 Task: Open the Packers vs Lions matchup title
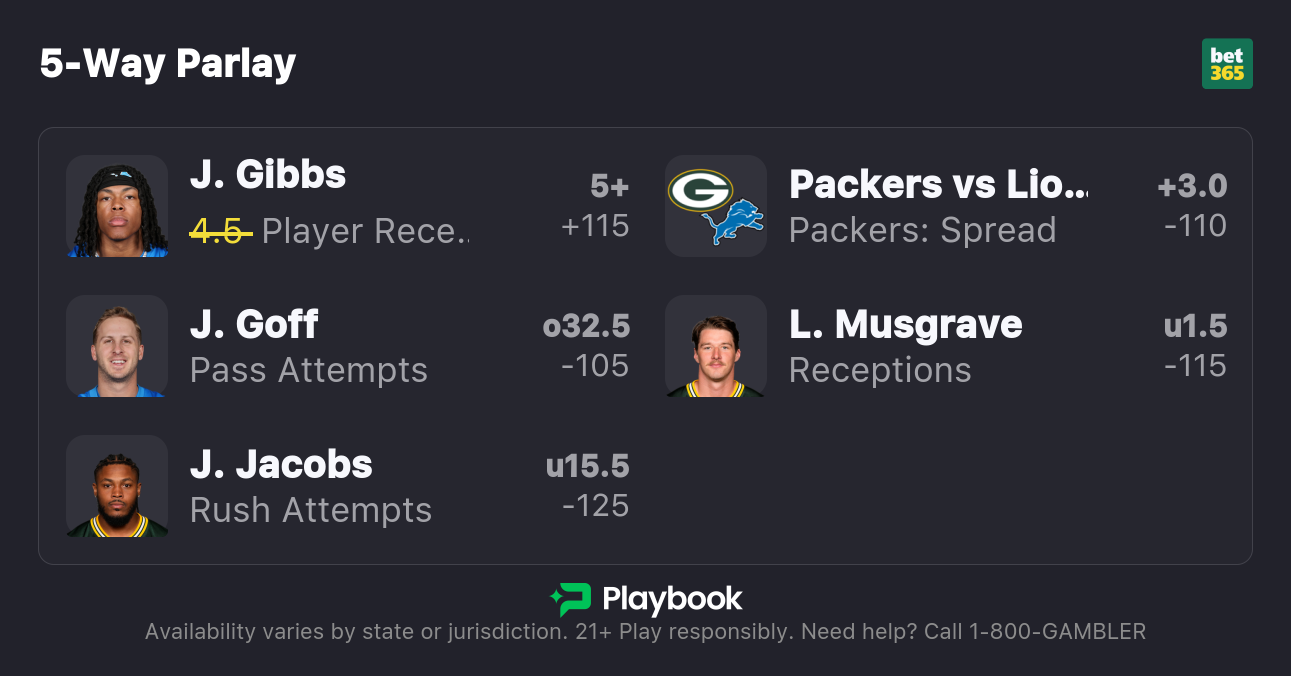pos(937,185)
